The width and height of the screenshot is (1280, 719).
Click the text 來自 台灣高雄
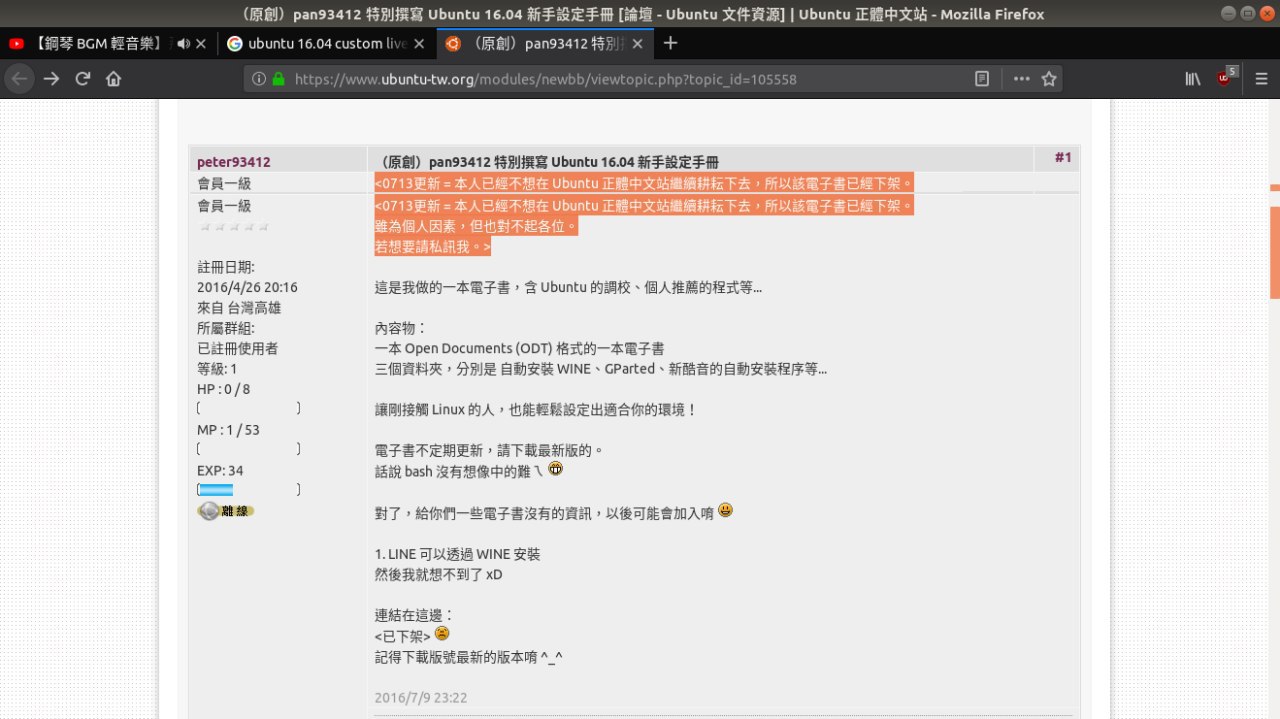[239, 308]
